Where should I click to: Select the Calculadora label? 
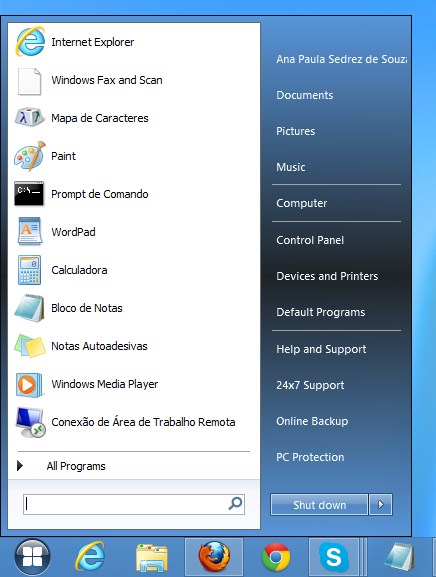pos(79,270)
